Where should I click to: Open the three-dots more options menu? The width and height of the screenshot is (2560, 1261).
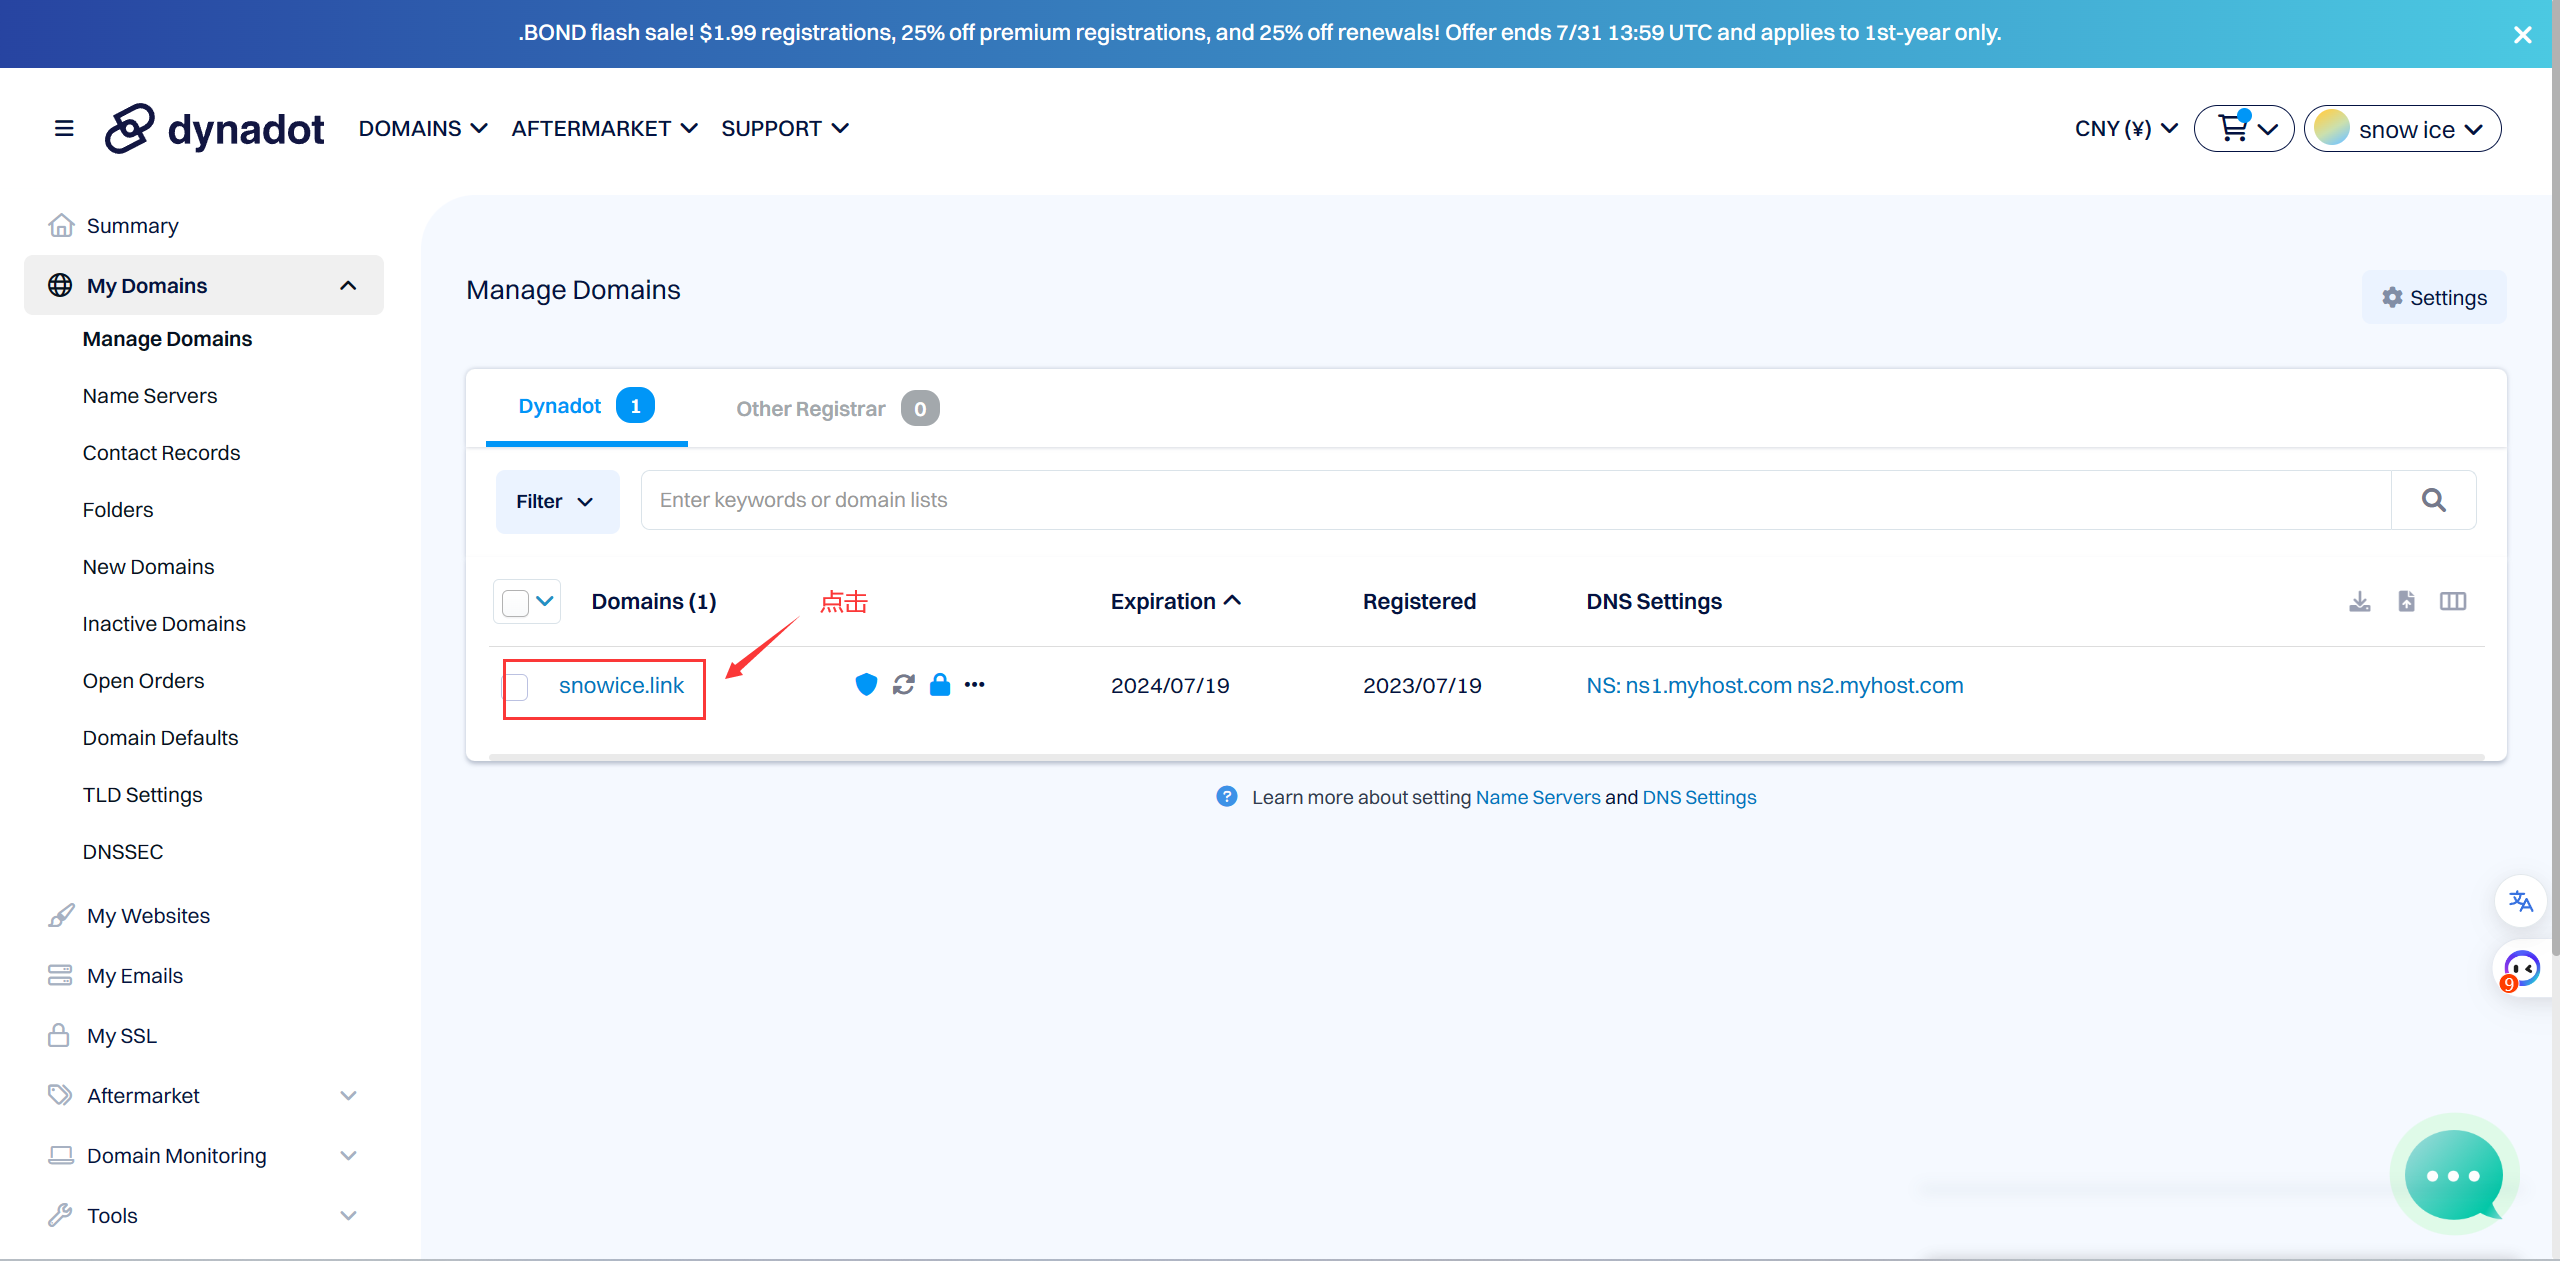975,685
